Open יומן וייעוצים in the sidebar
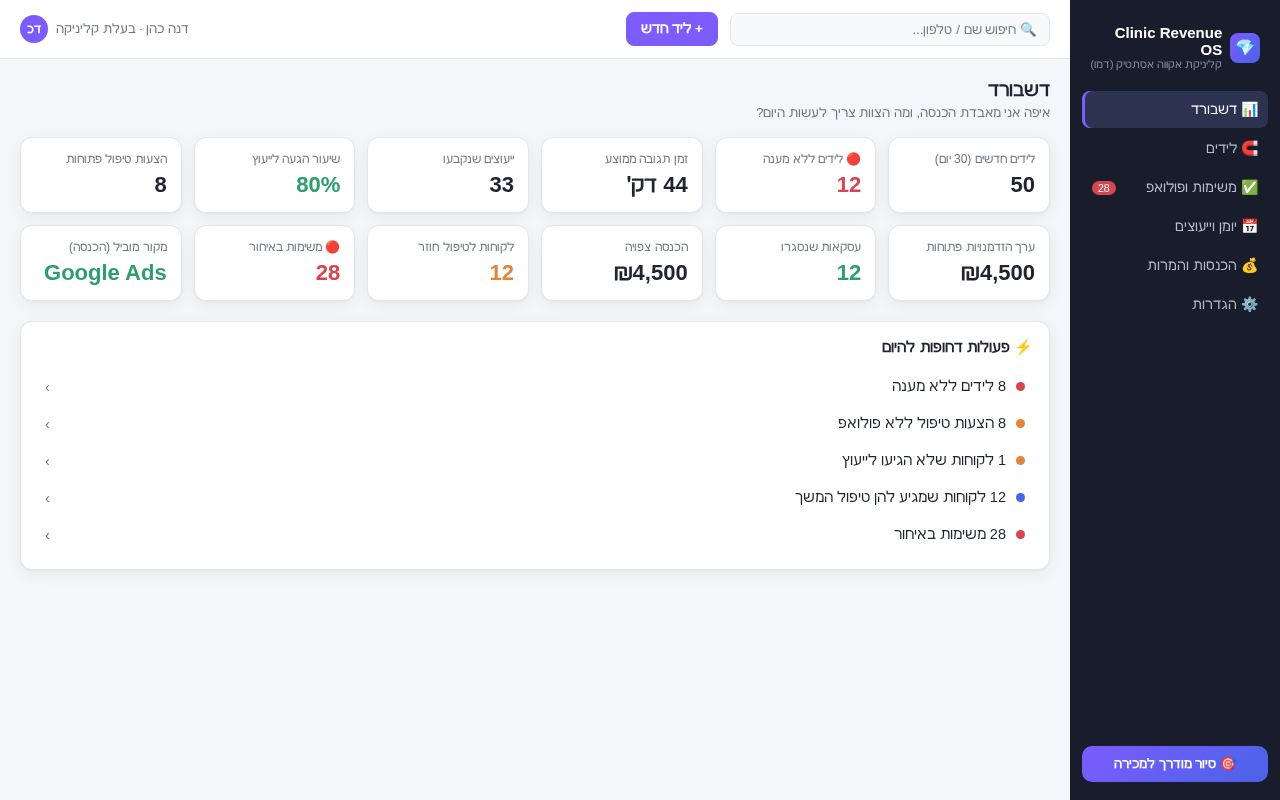This screenshot has height=800, width=1280. pyautogui.click(x=1175, y=226)
